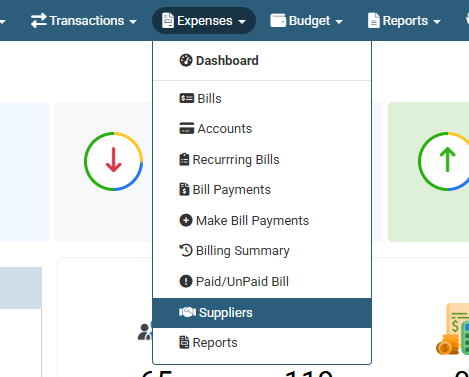469x377 pixels.
Task: Click the Dashboard gauge icon
Action: (186, 60)
